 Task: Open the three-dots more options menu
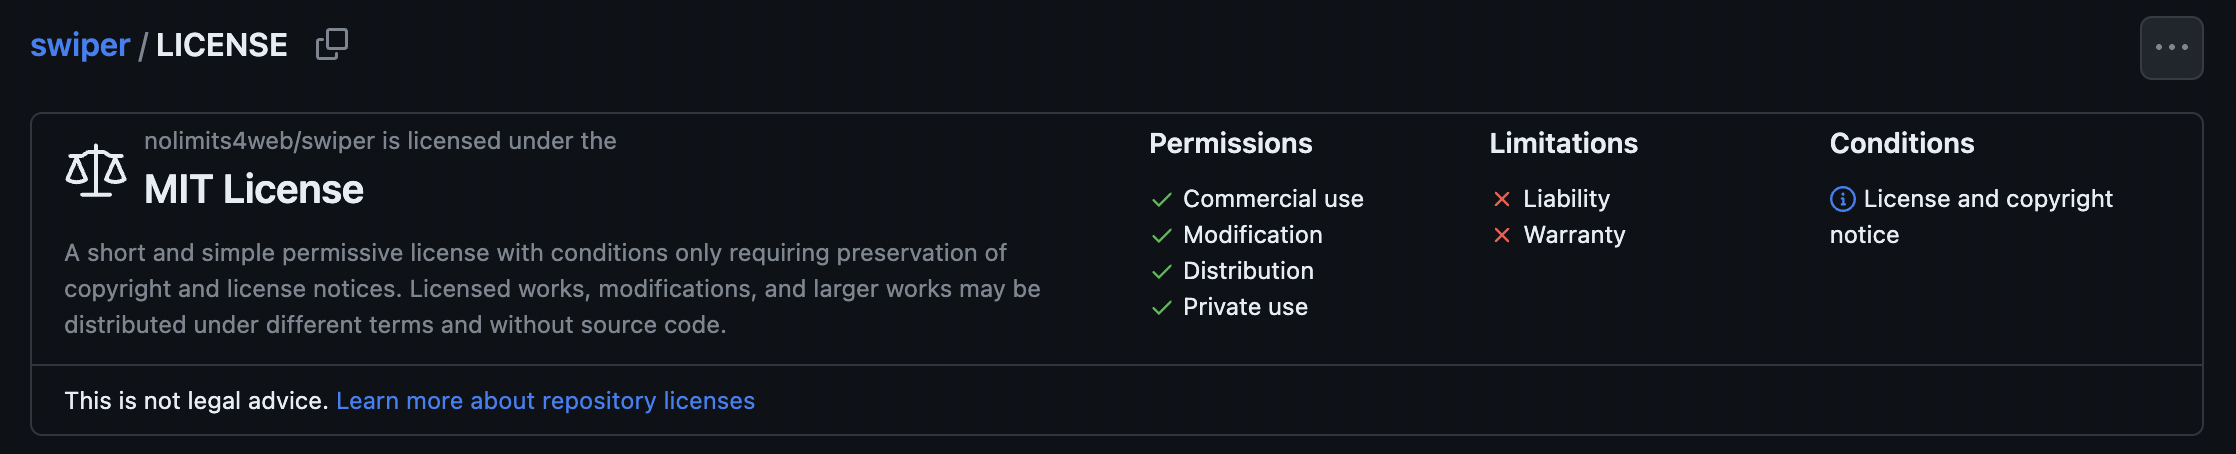(x=2171, y=47)
